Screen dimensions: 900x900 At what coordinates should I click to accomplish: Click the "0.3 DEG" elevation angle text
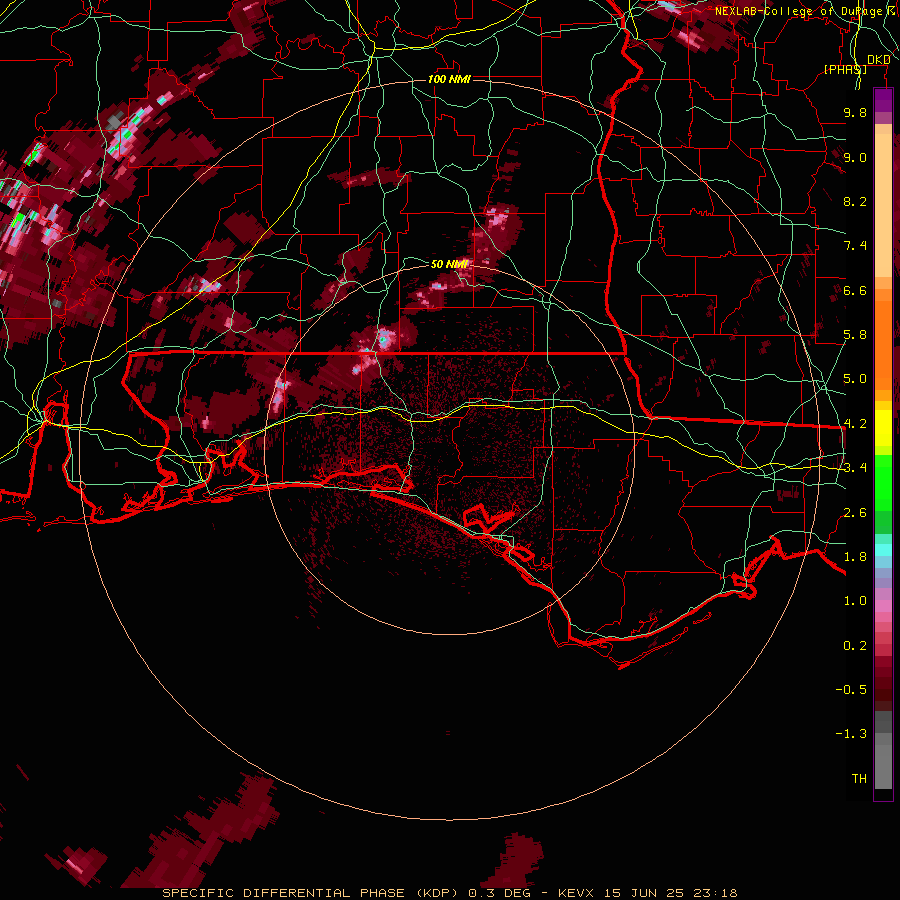(x=499, y=893)
